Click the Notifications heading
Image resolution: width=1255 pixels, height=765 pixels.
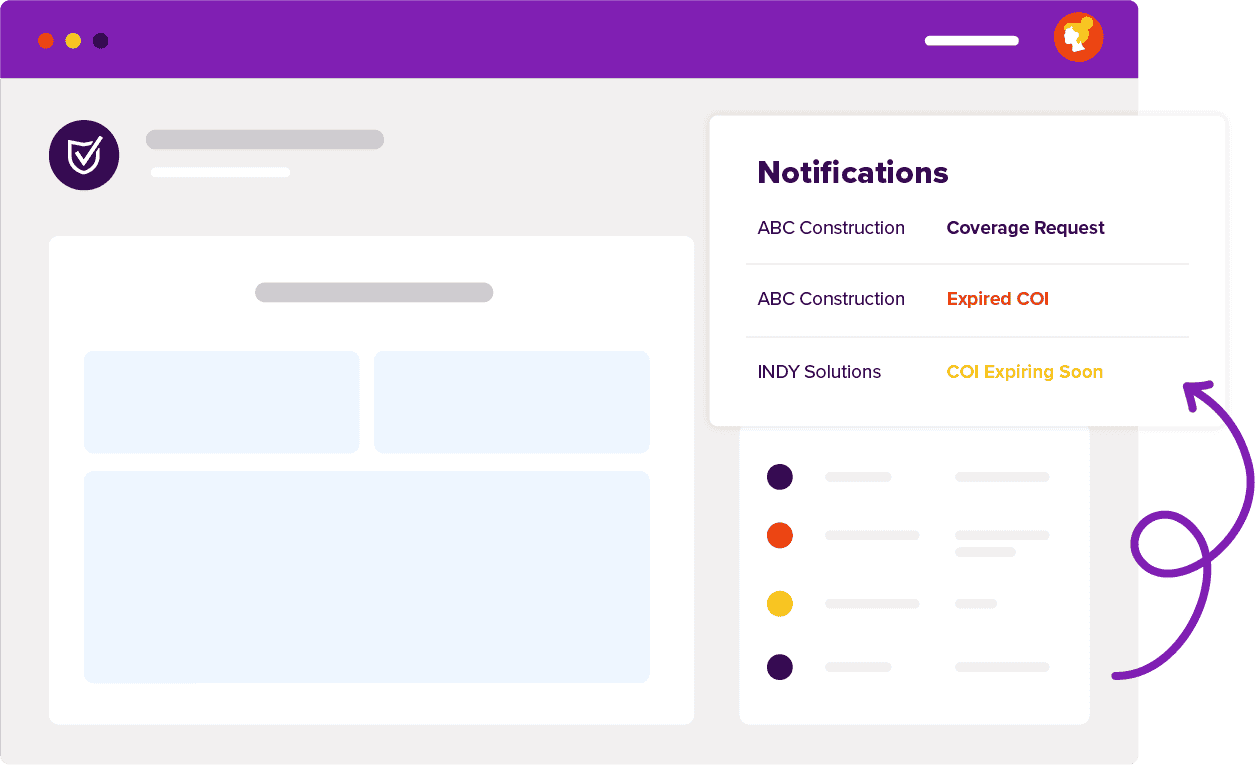[x=853, y=172]
